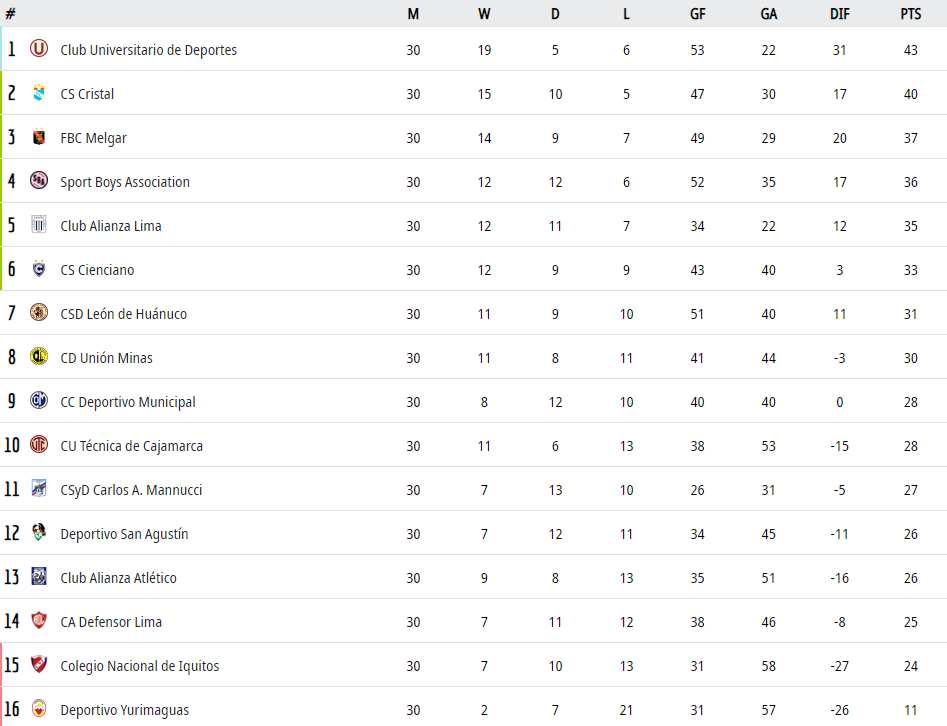Sort standings by GF column header
This screenshot has height=726, width=947.
[698, 14]
